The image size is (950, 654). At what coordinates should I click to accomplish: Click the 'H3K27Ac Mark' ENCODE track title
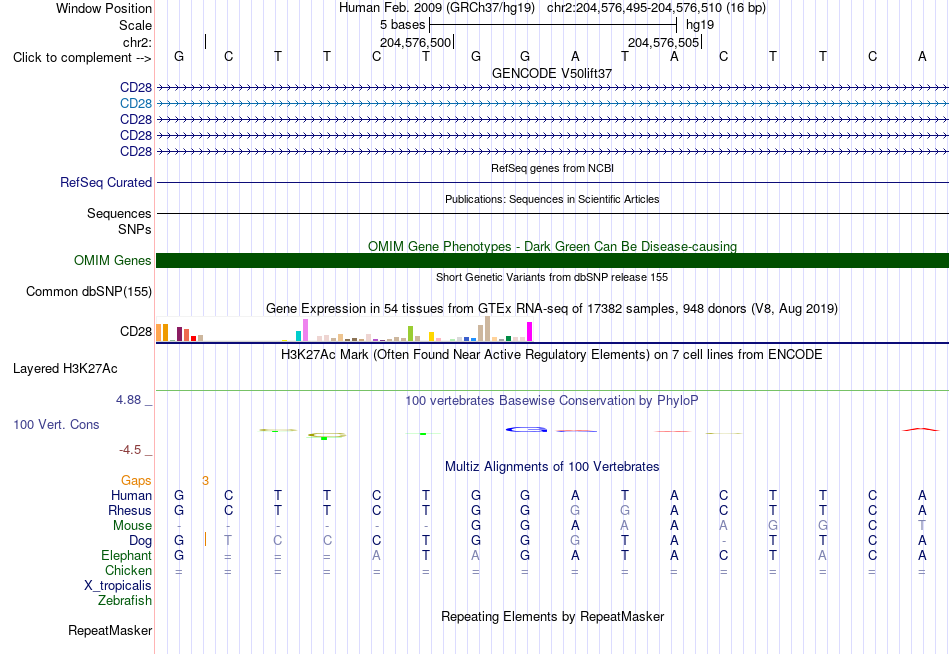click(551, 355)
